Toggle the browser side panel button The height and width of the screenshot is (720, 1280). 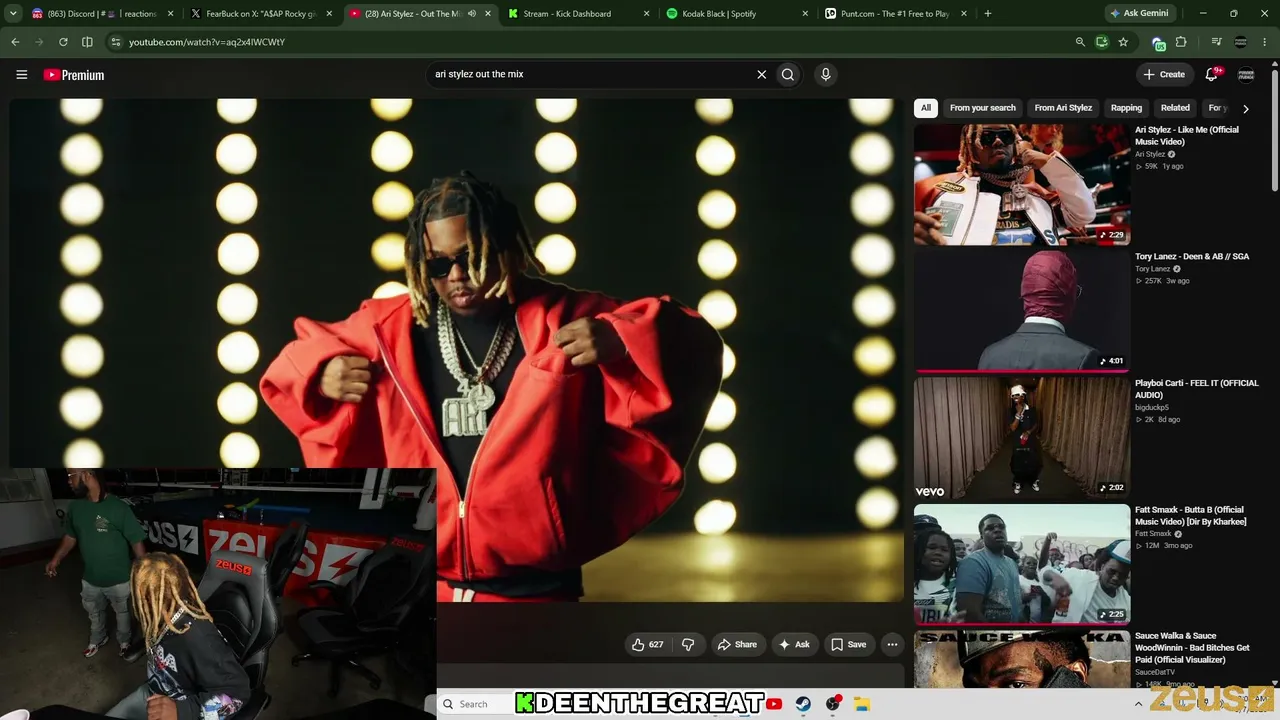pos(87,42)
